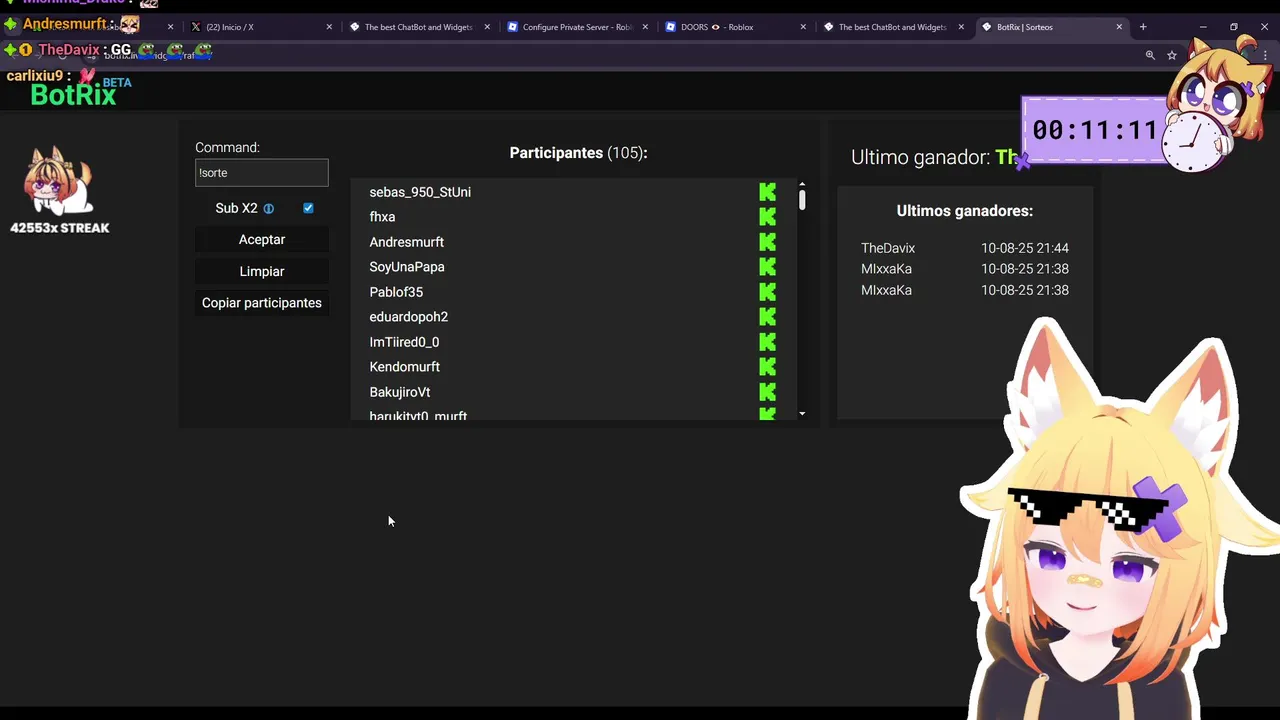Click the Participantes (105) heading

[x=578, y=153]
